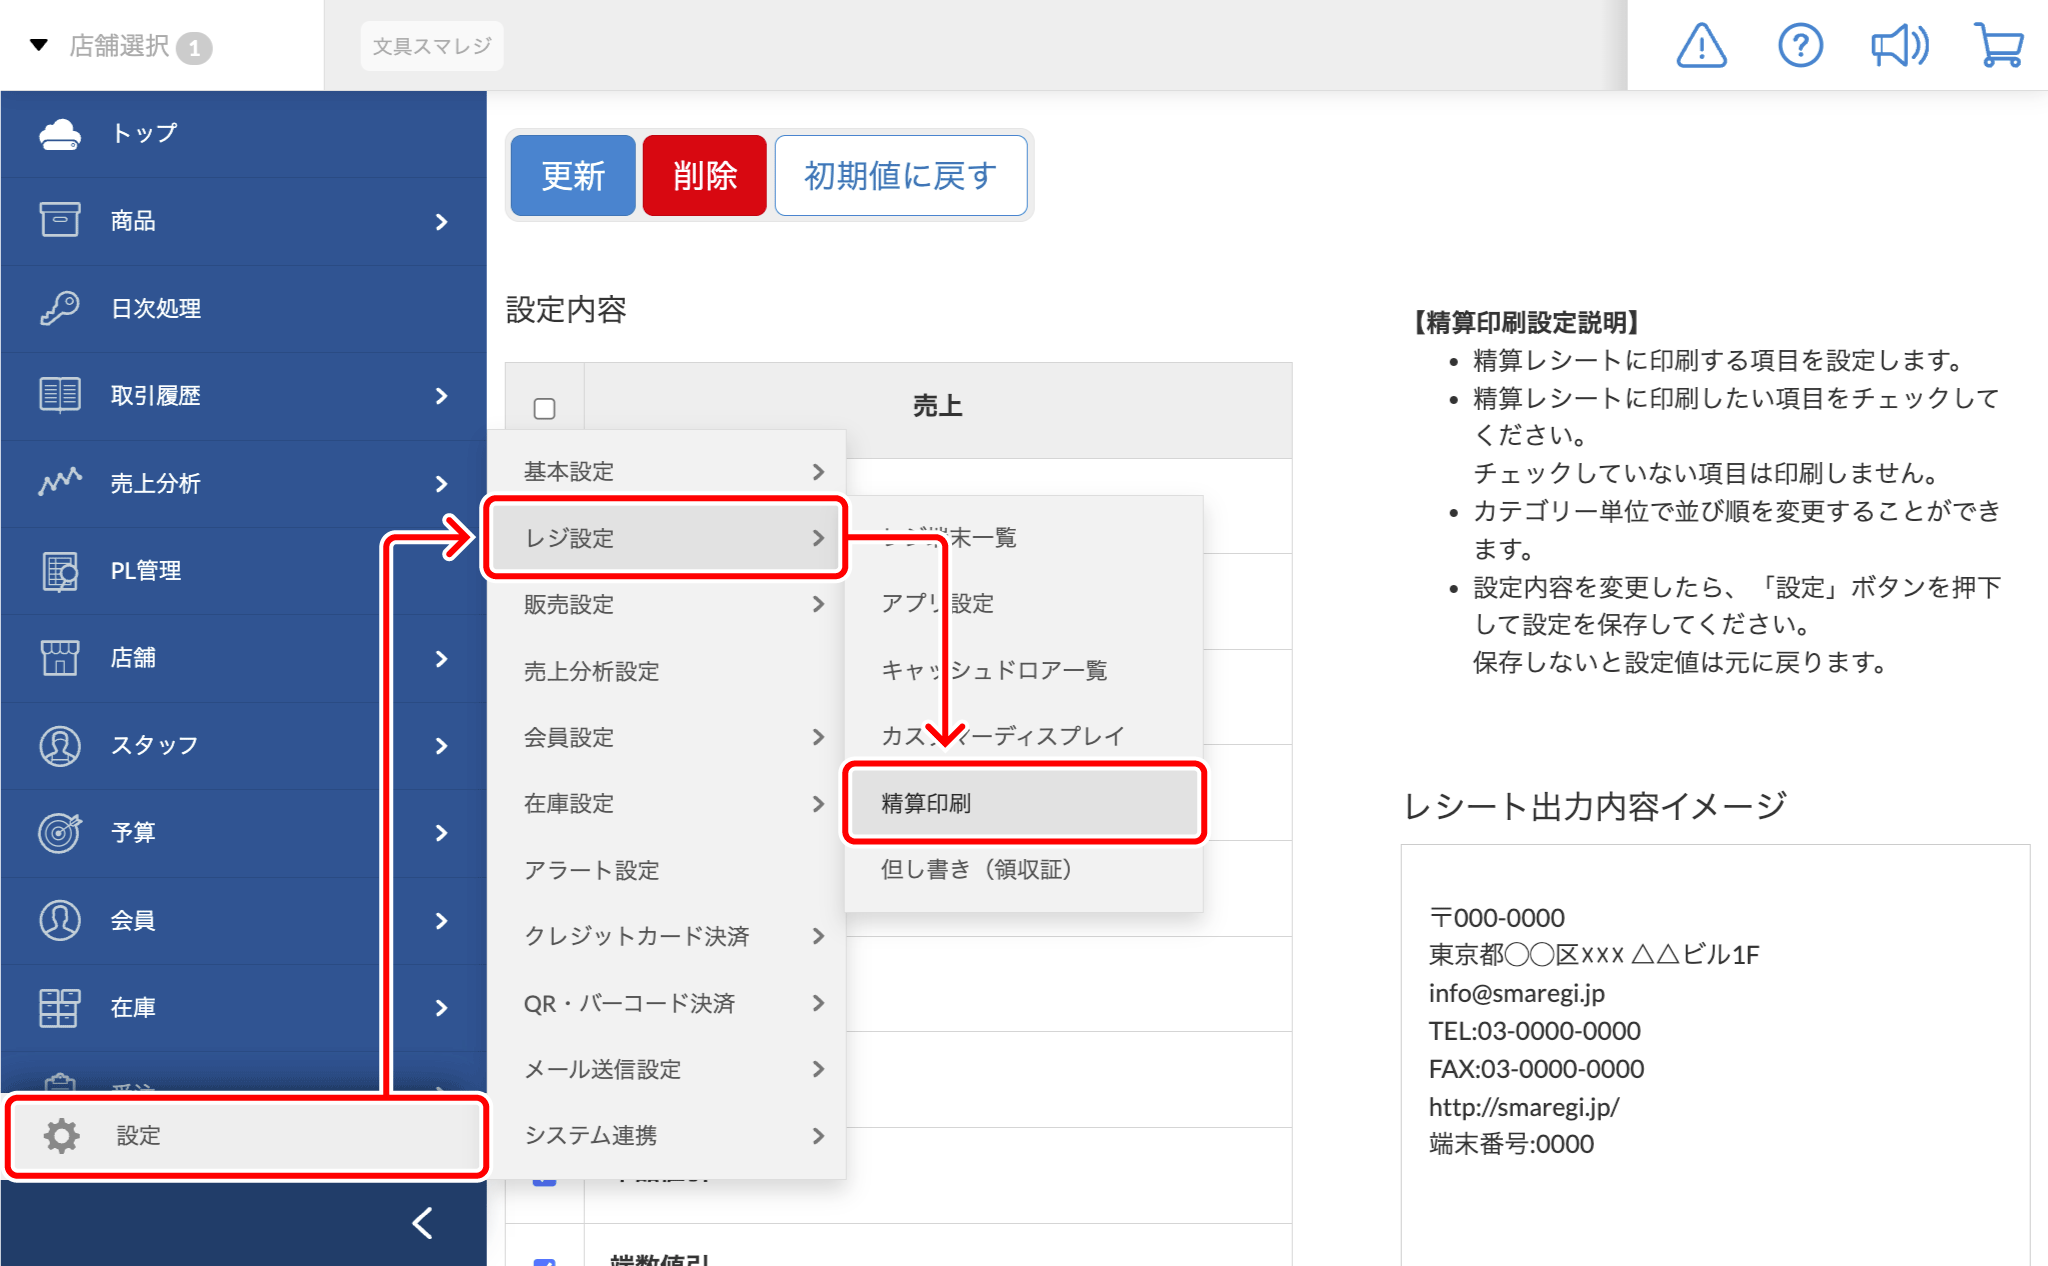Select 精算印刷 in the submenu

(1024, 803)
